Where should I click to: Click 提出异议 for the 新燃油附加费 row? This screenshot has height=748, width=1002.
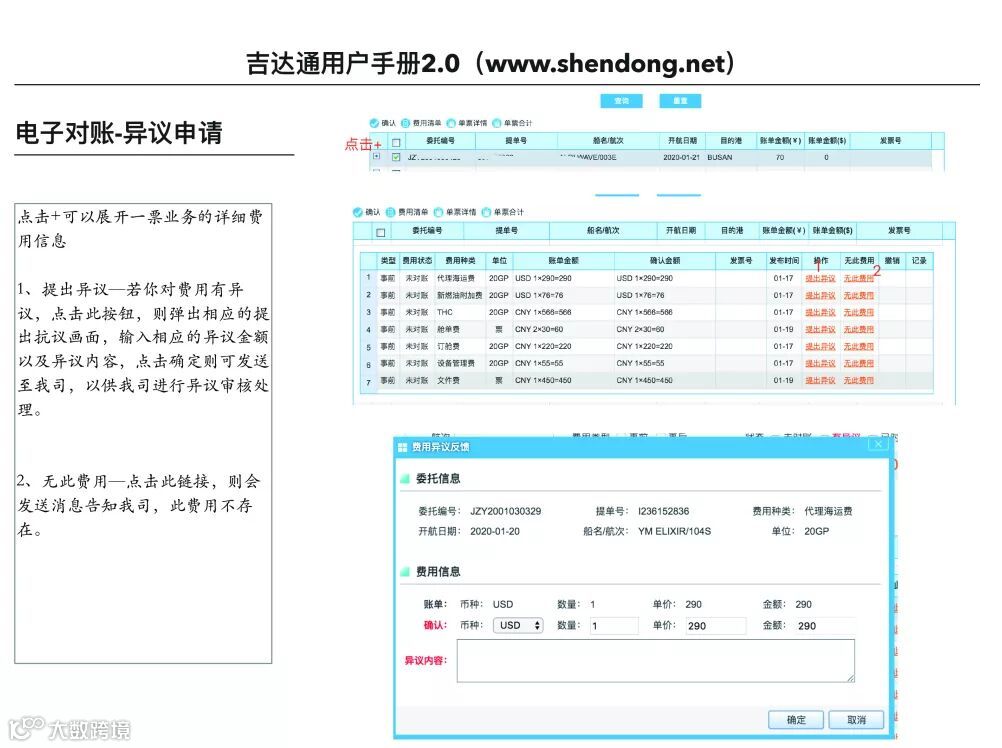click(821, 296)
